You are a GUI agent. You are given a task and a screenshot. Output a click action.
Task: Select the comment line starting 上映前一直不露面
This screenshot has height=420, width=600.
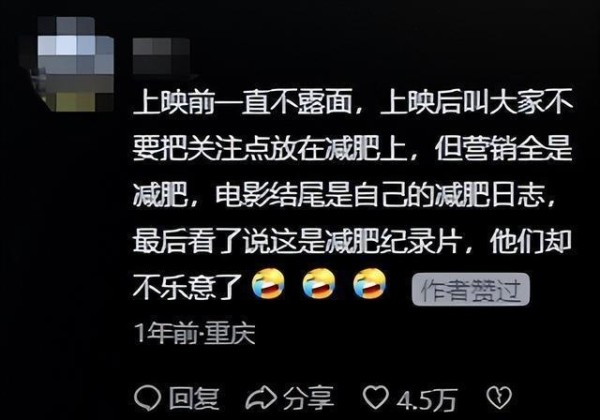(x=352, y=102)
